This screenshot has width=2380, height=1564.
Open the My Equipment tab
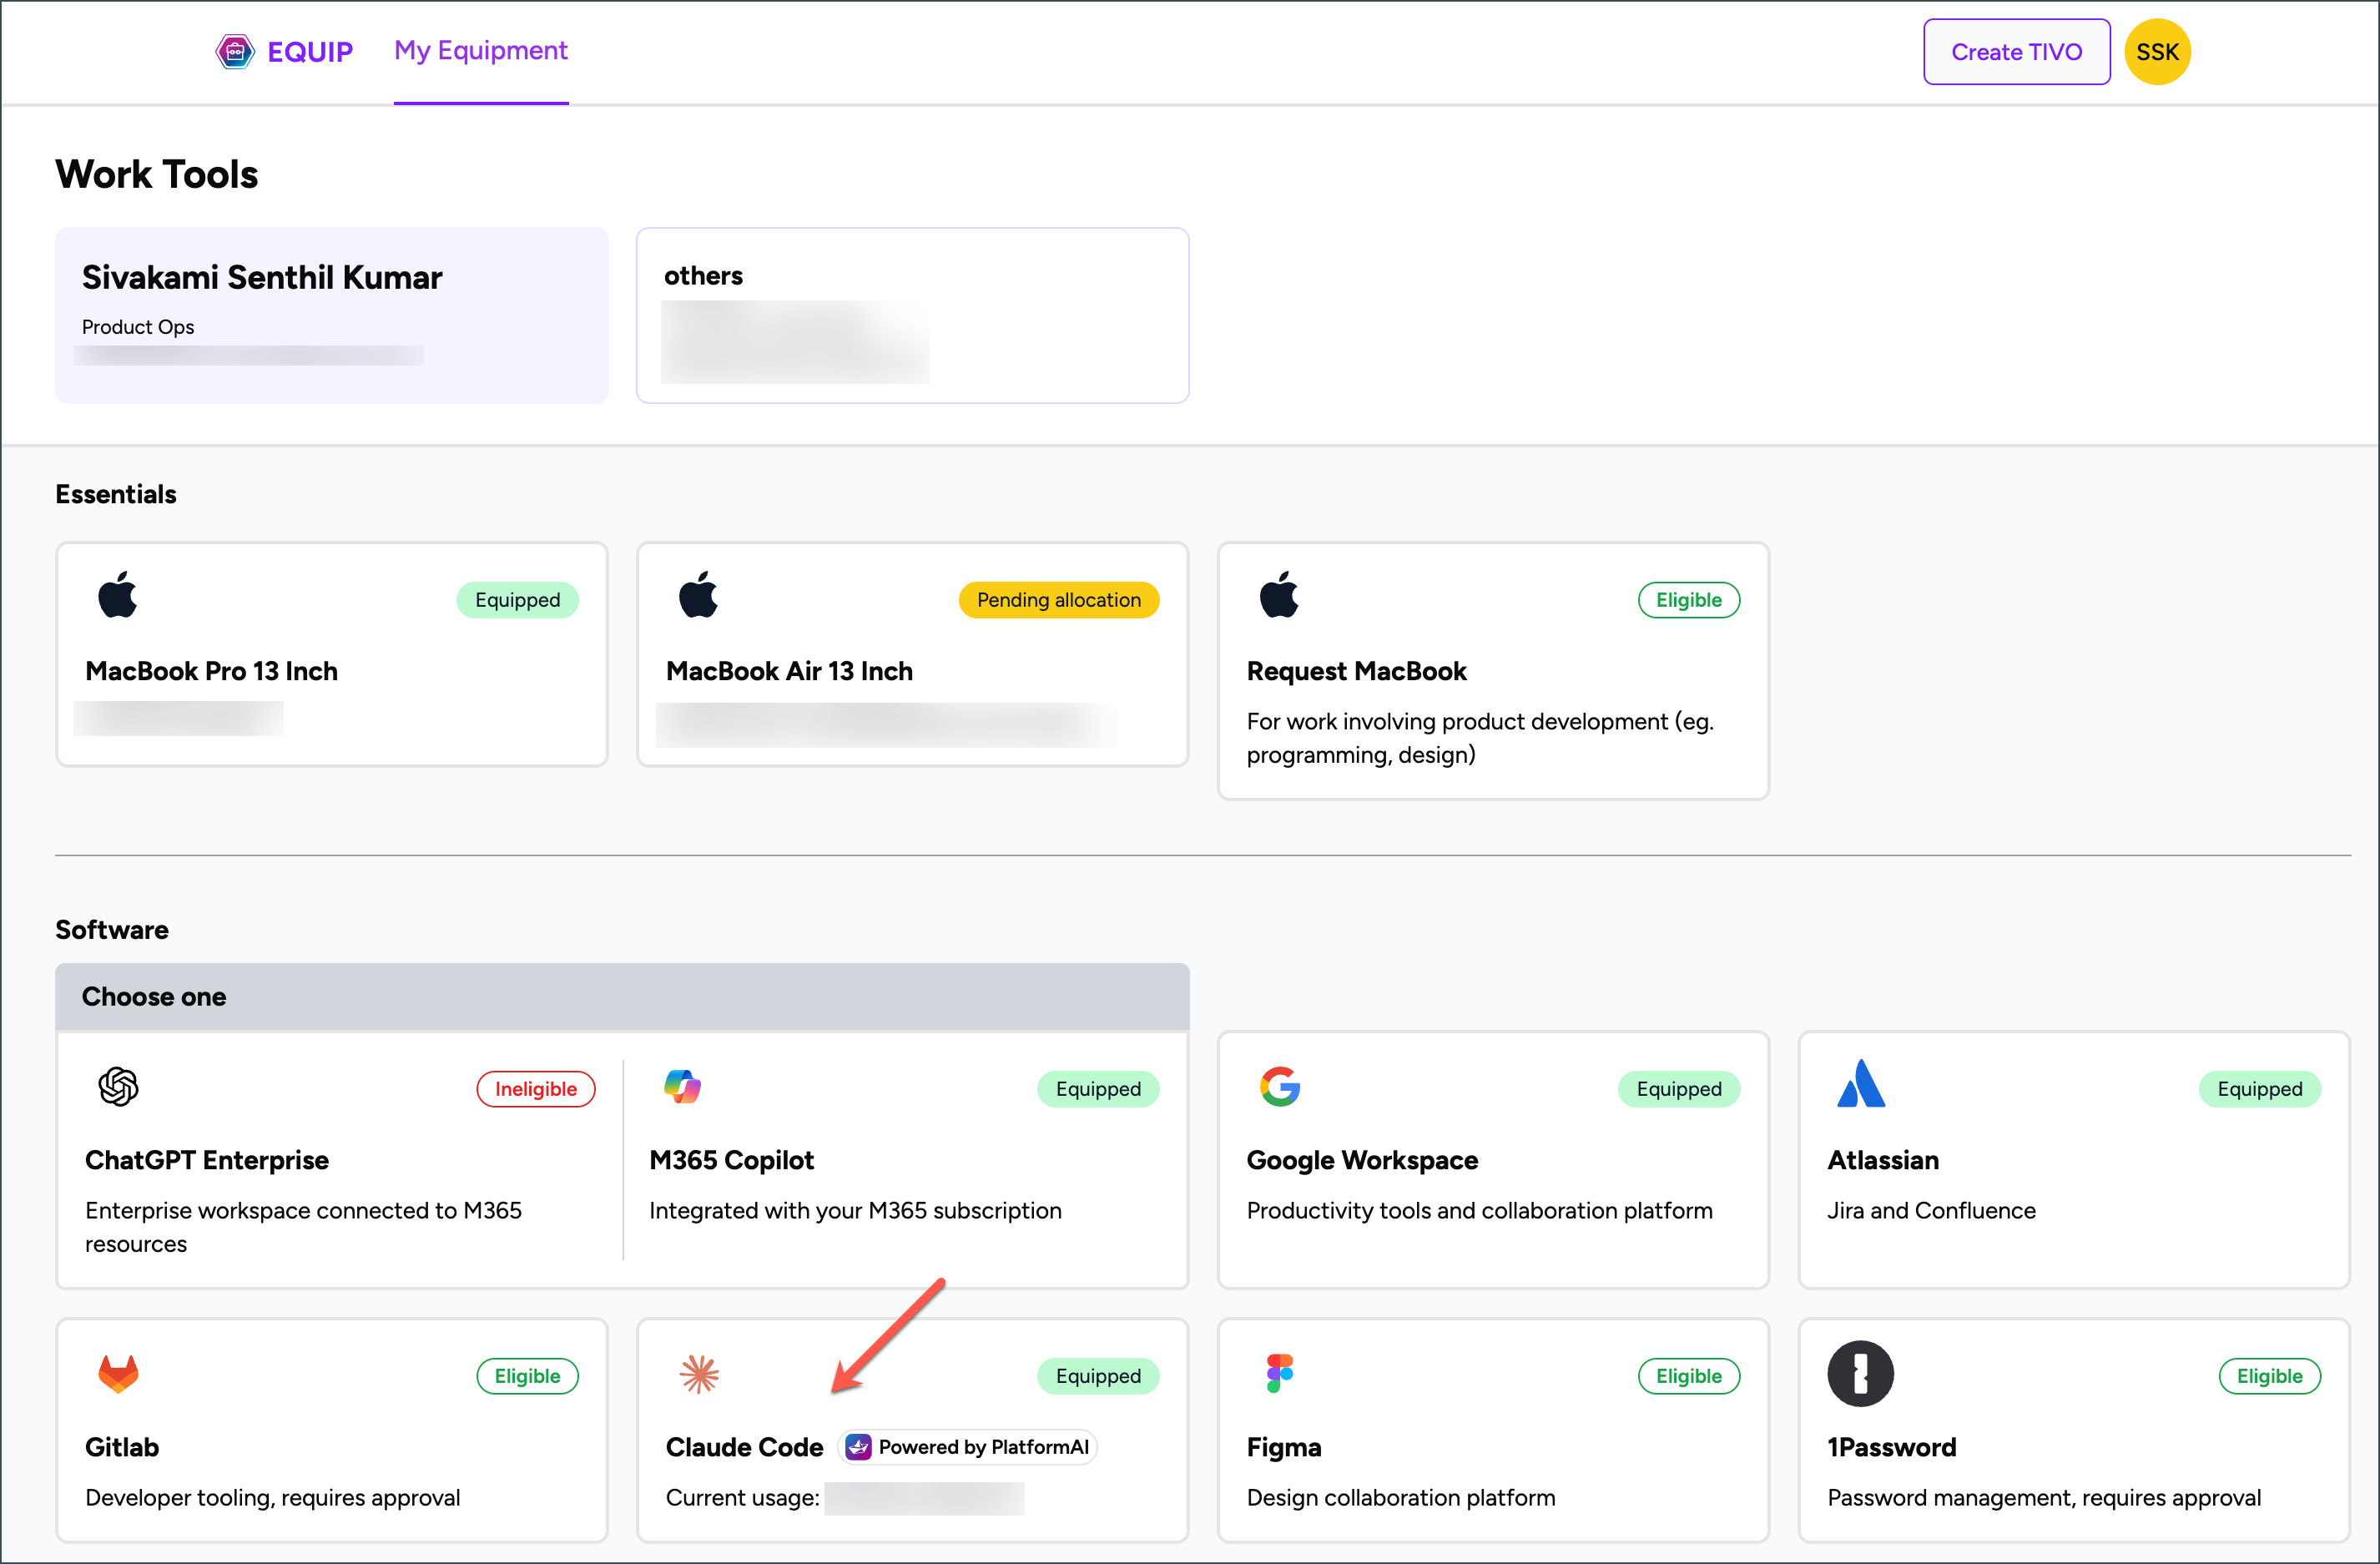click(x=481, y=51)
